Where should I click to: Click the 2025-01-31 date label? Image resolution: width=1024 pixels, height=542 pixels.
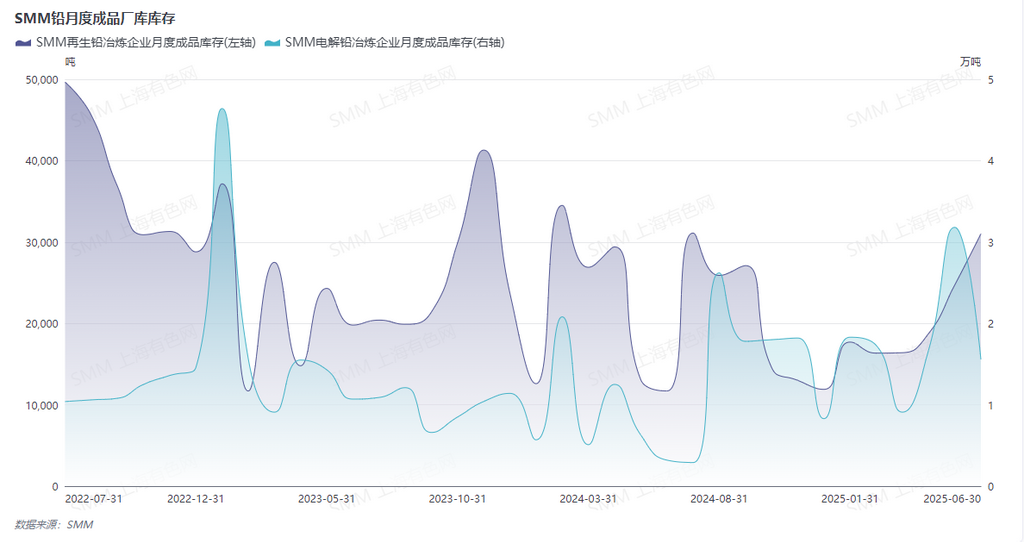pyautogui.click(x=850, y=499)
